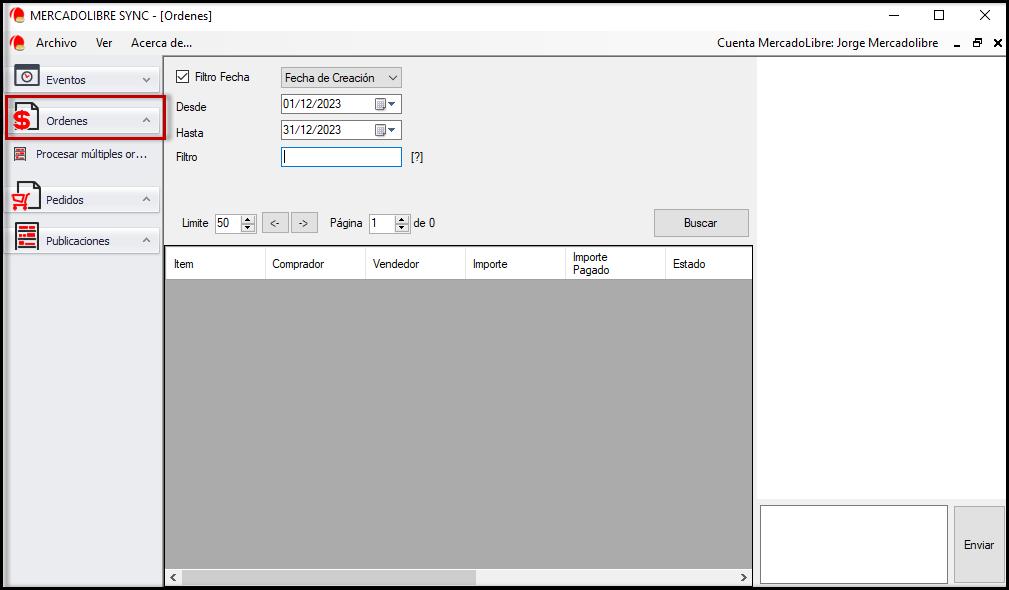The image size is (1009, 590).
Task: Click the [?] filter help link
Action: point(417,157)
